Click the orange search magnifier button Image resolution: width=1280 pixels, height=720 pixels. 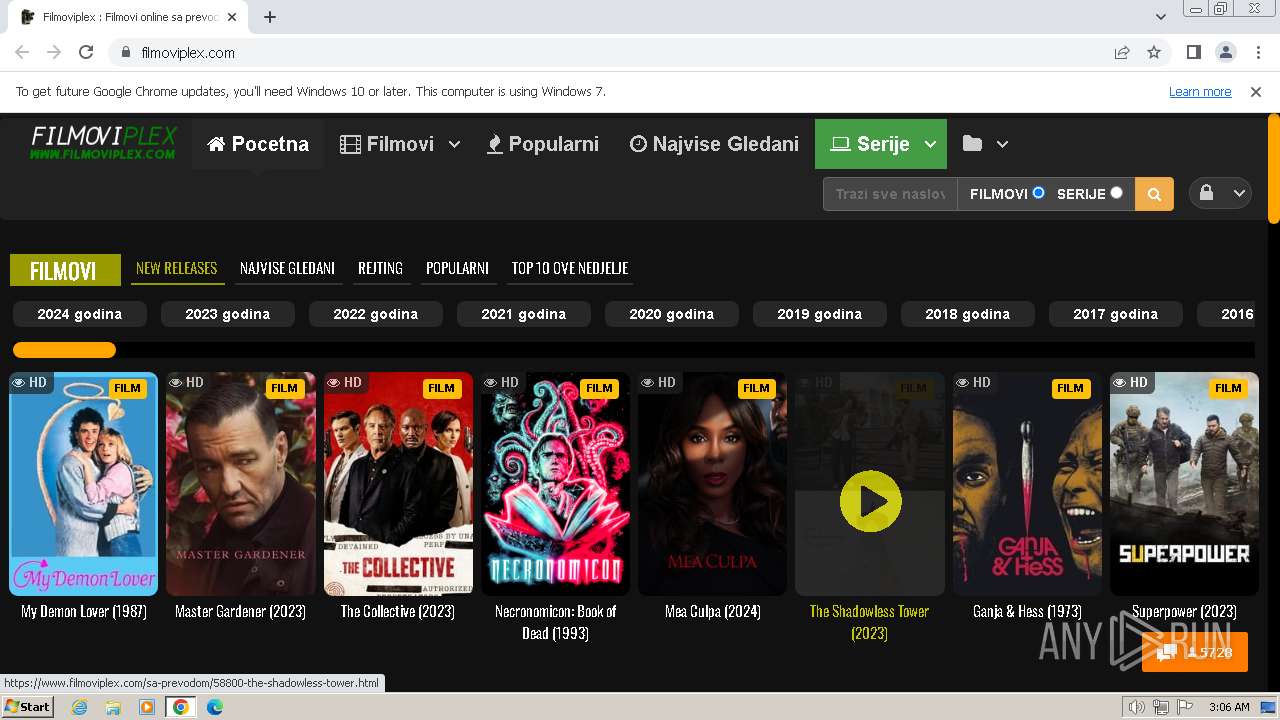click(x=1154, y=194)
